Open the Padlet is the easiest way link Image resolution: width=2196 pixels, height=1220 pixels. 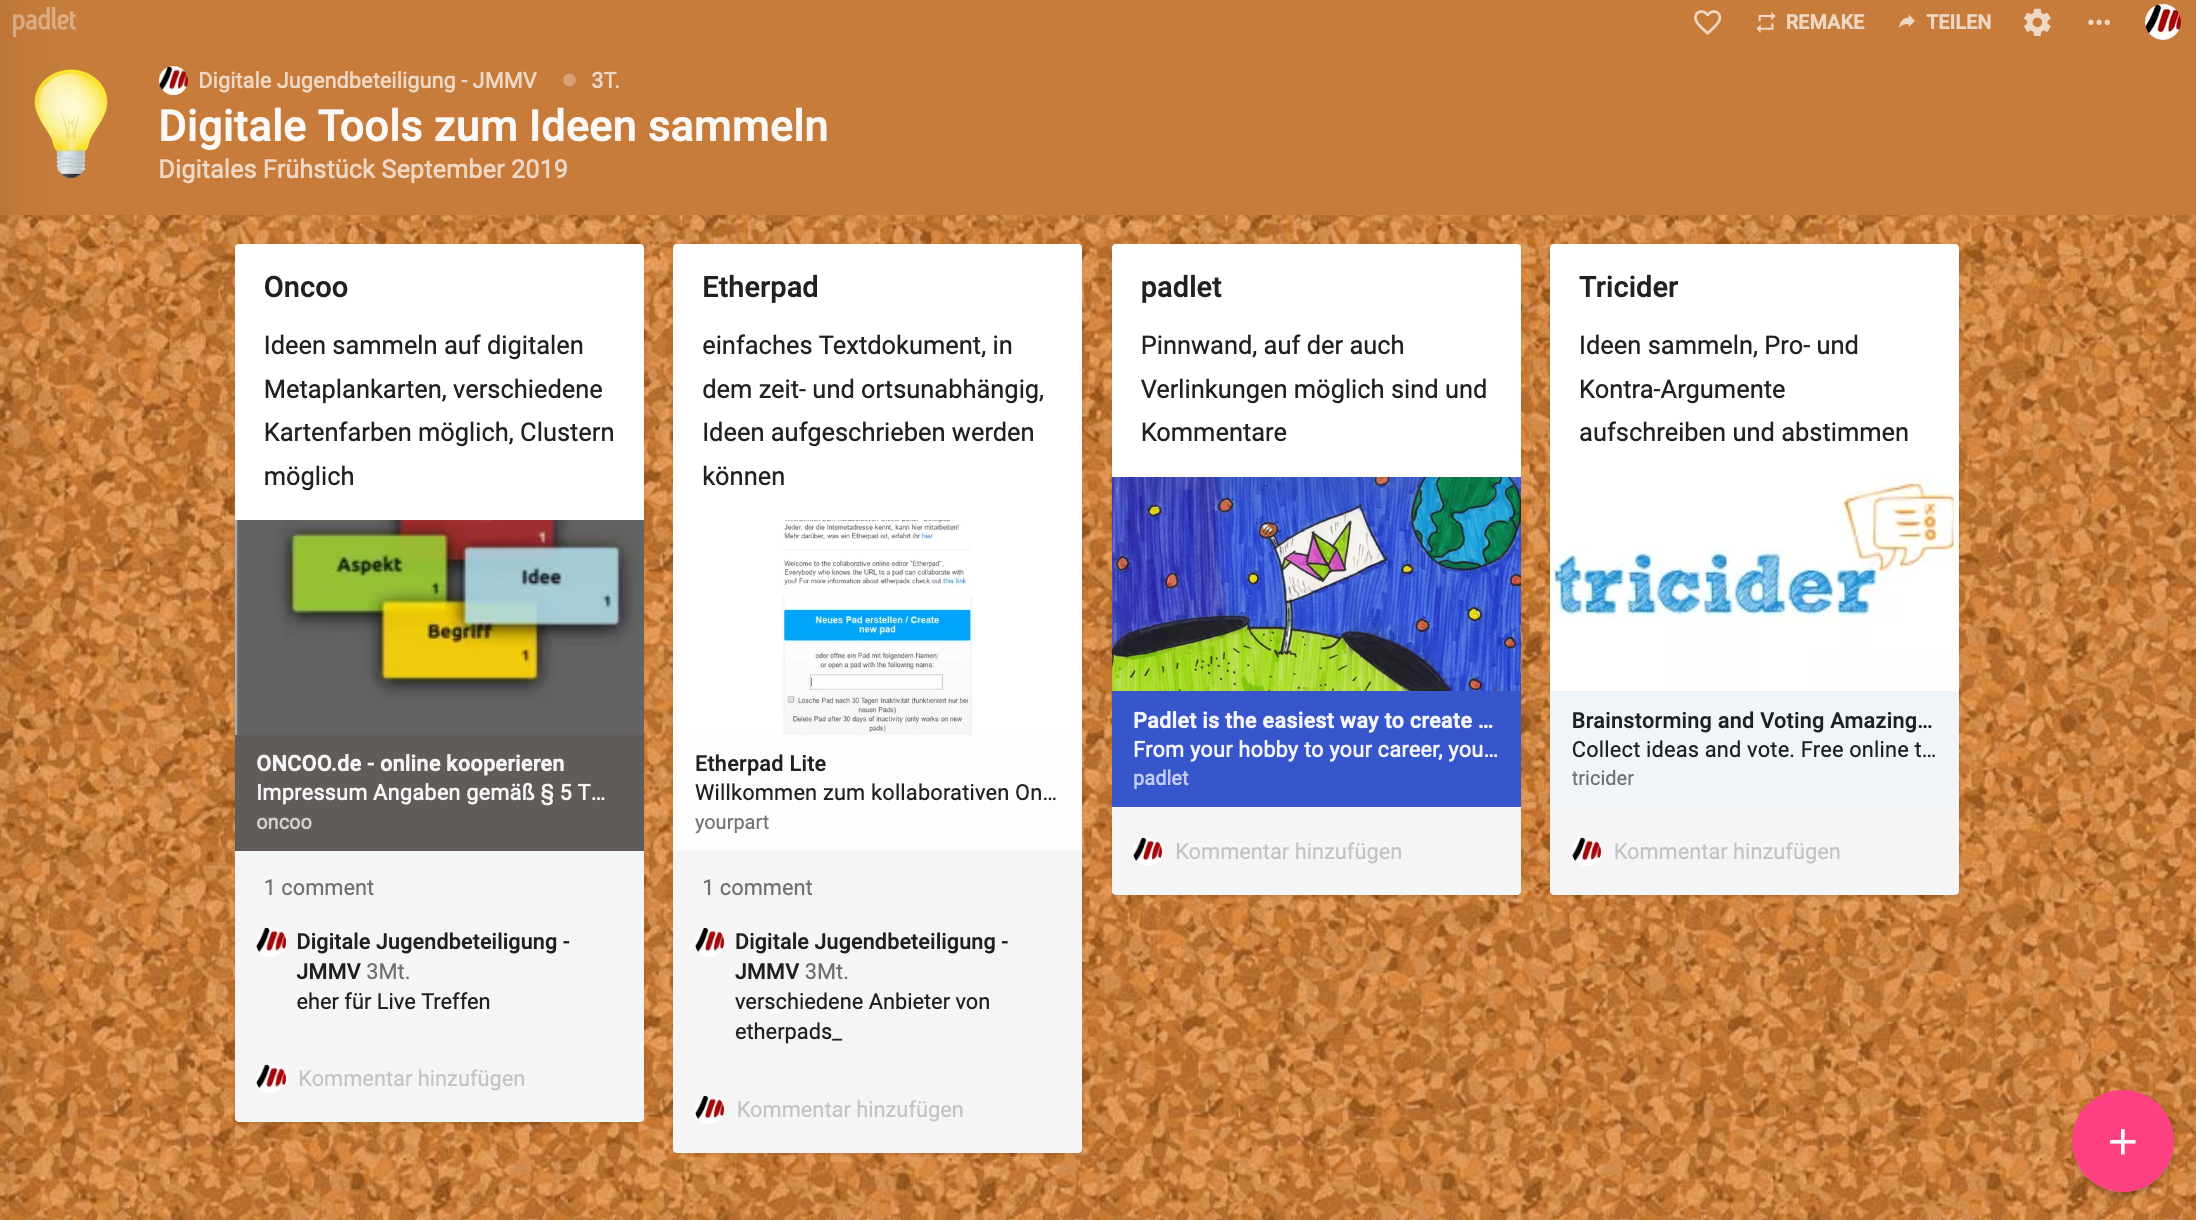point(1316,749)
